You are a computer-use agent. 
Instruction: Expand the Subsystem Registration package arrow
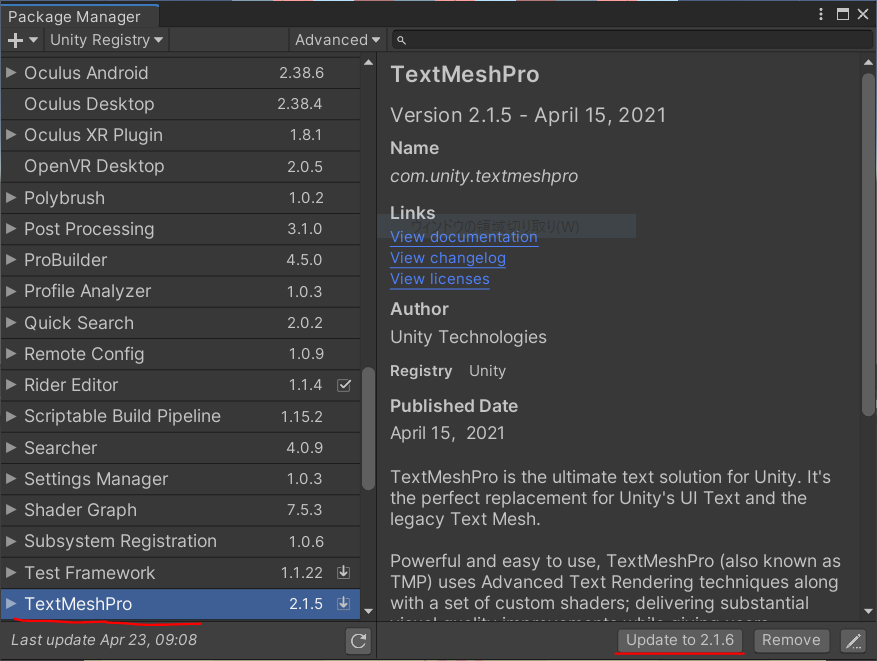tap(10, 541)
